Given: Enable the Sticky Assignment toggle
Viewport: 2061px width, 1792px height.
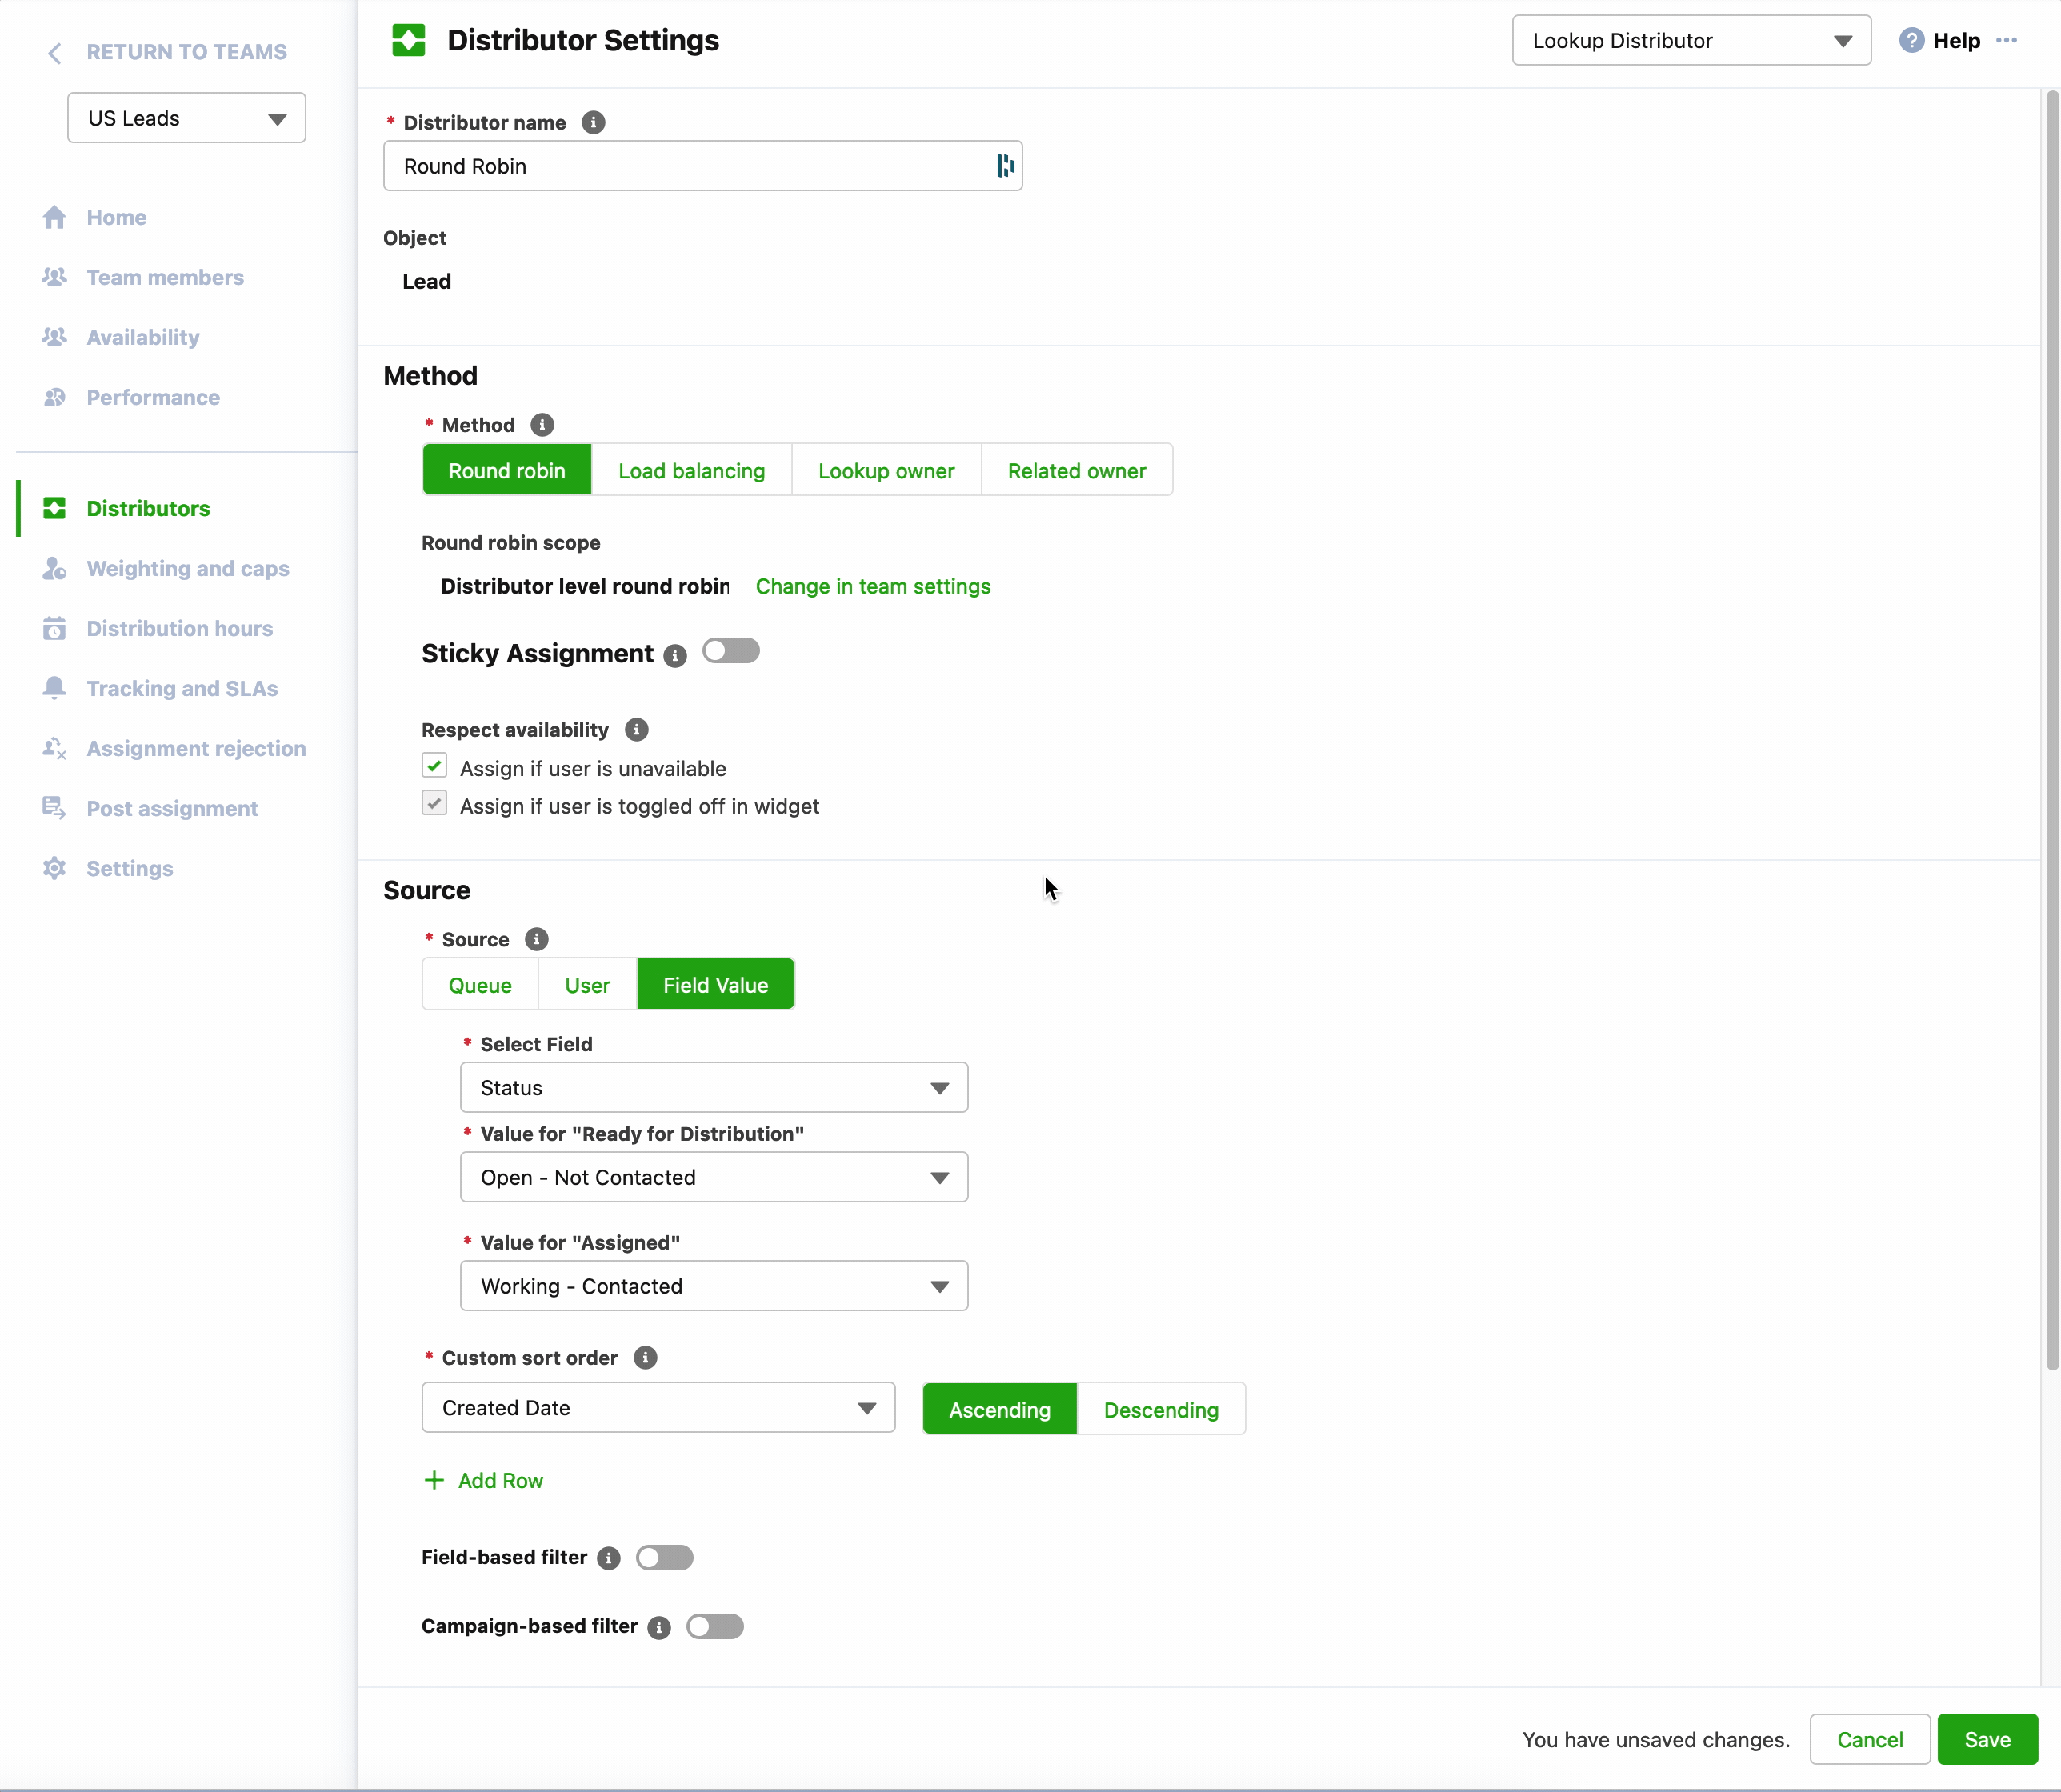Looking at the screenshot, I should (x=731, y=651).
